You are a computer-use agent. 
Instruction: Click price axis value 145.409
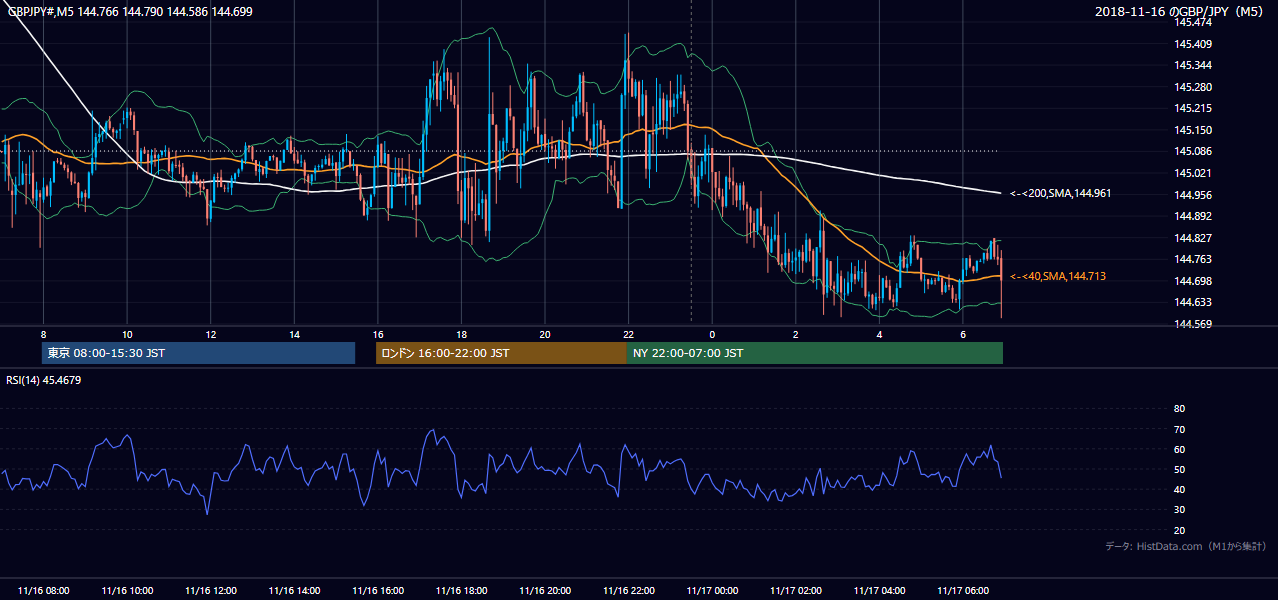point(1193,44)
